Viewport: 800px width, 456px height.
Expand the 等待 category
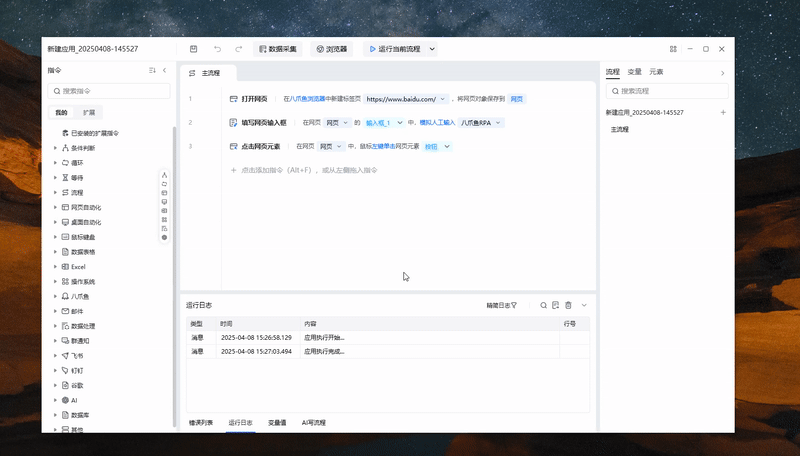point(55,178)
